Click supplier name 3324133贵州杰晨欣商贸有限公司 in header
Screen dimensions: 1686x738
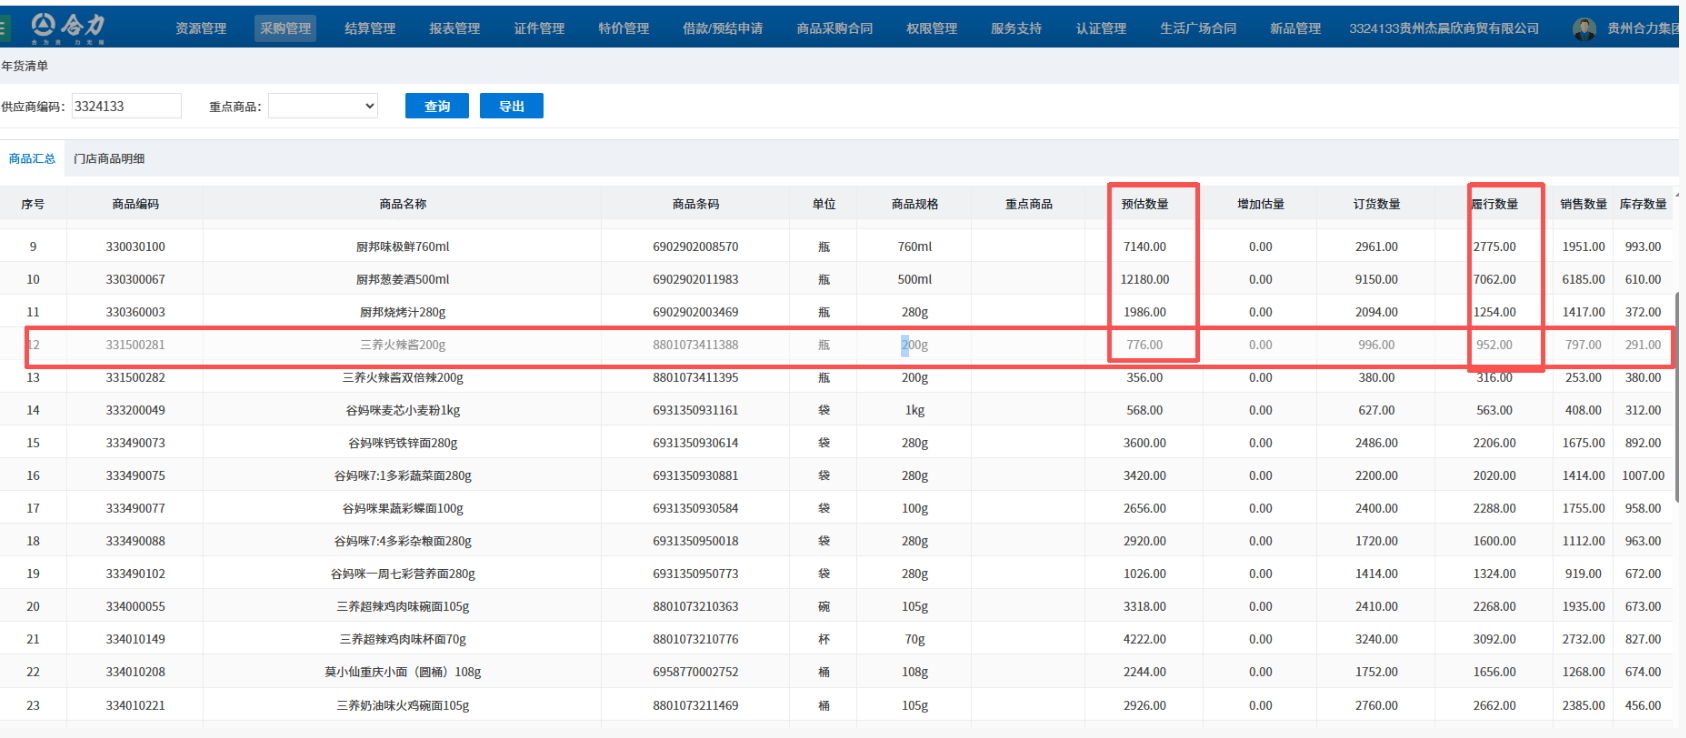(1444, 29)
